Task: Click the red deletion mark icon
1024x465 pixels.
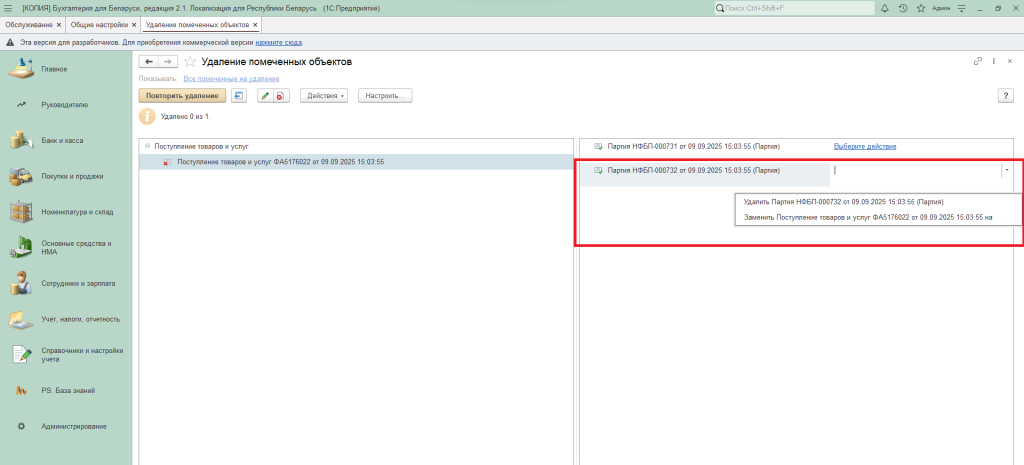Action: point(281,96)
